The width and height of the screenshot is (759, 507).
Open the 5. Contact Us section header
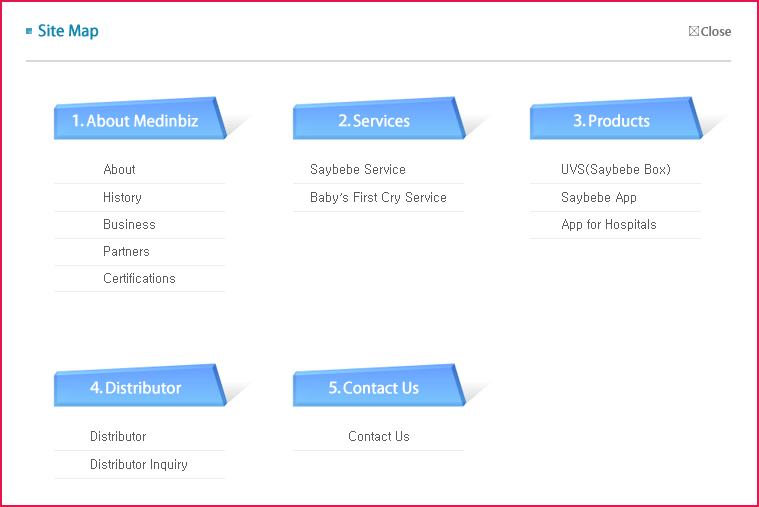pos(379,385)
